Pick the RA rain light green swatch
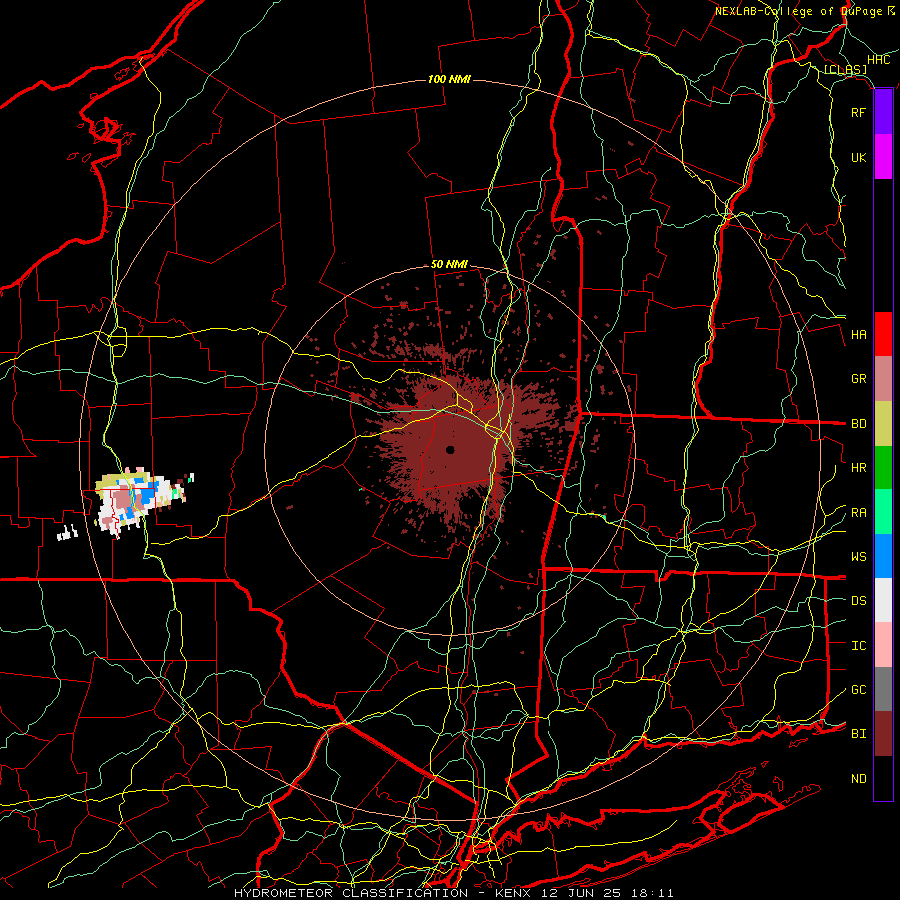The image size is (900, 900). pyautogui.click(x=883, y=511)
